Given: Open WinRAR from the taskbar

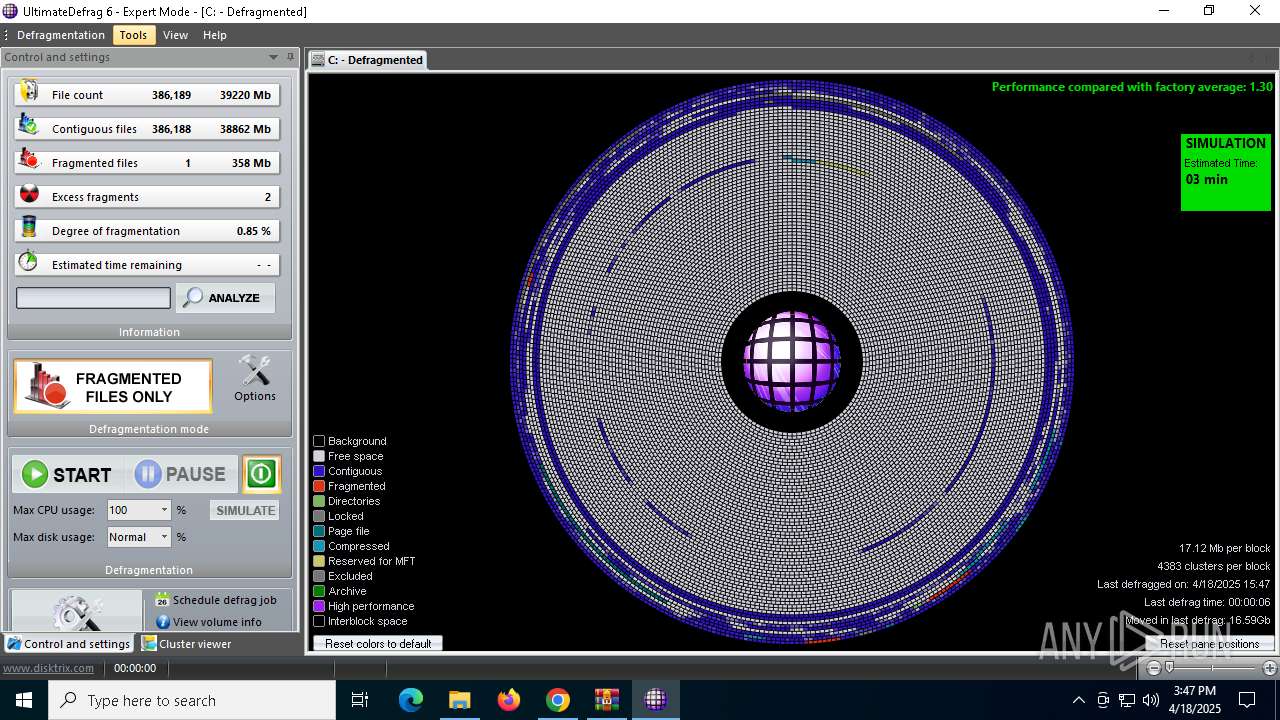Looking at the screenshot, I should coord(607,700).
